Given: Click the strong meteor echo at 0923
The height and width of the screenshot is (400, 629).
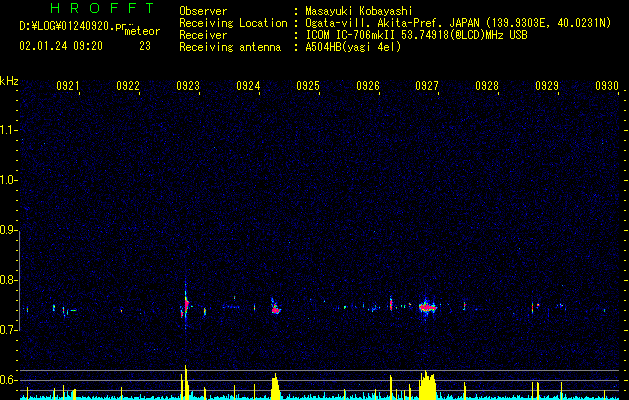Looking at the screenshot, I should [x=186, y=305].
